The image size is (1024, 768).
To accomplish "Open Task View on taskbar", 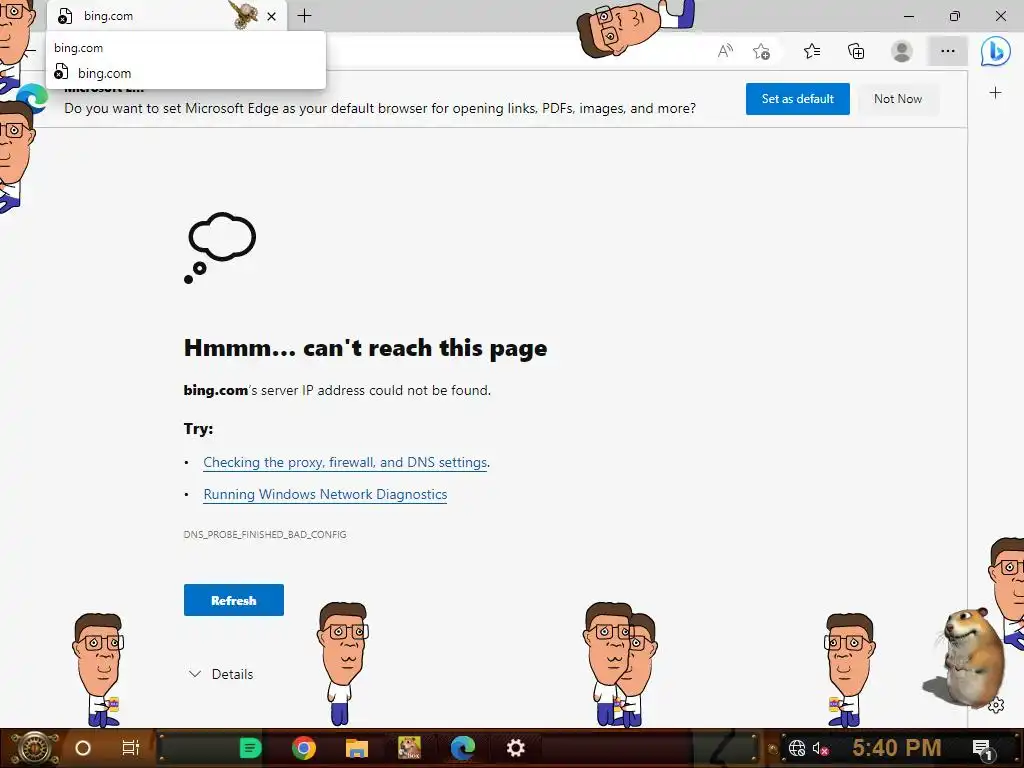I will [131, 748].
